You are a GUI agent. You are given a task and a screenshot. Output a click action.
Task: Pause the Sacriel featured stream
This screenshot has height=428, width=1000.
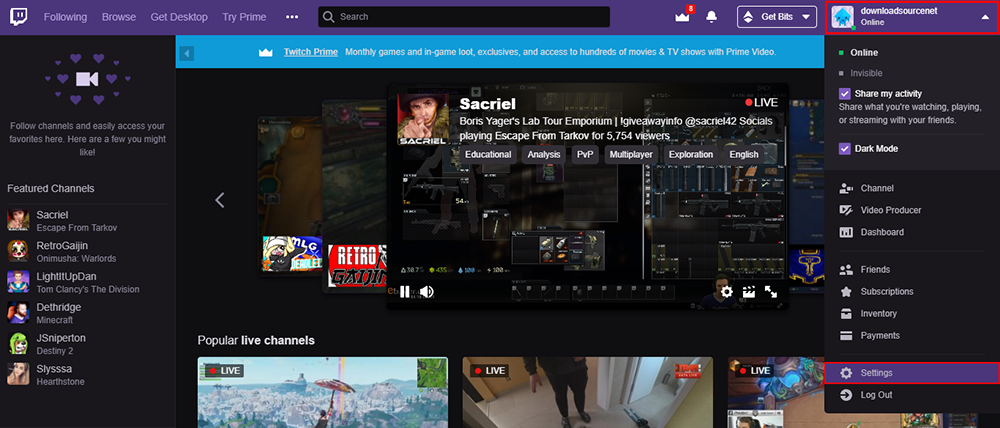pos(405,292)
